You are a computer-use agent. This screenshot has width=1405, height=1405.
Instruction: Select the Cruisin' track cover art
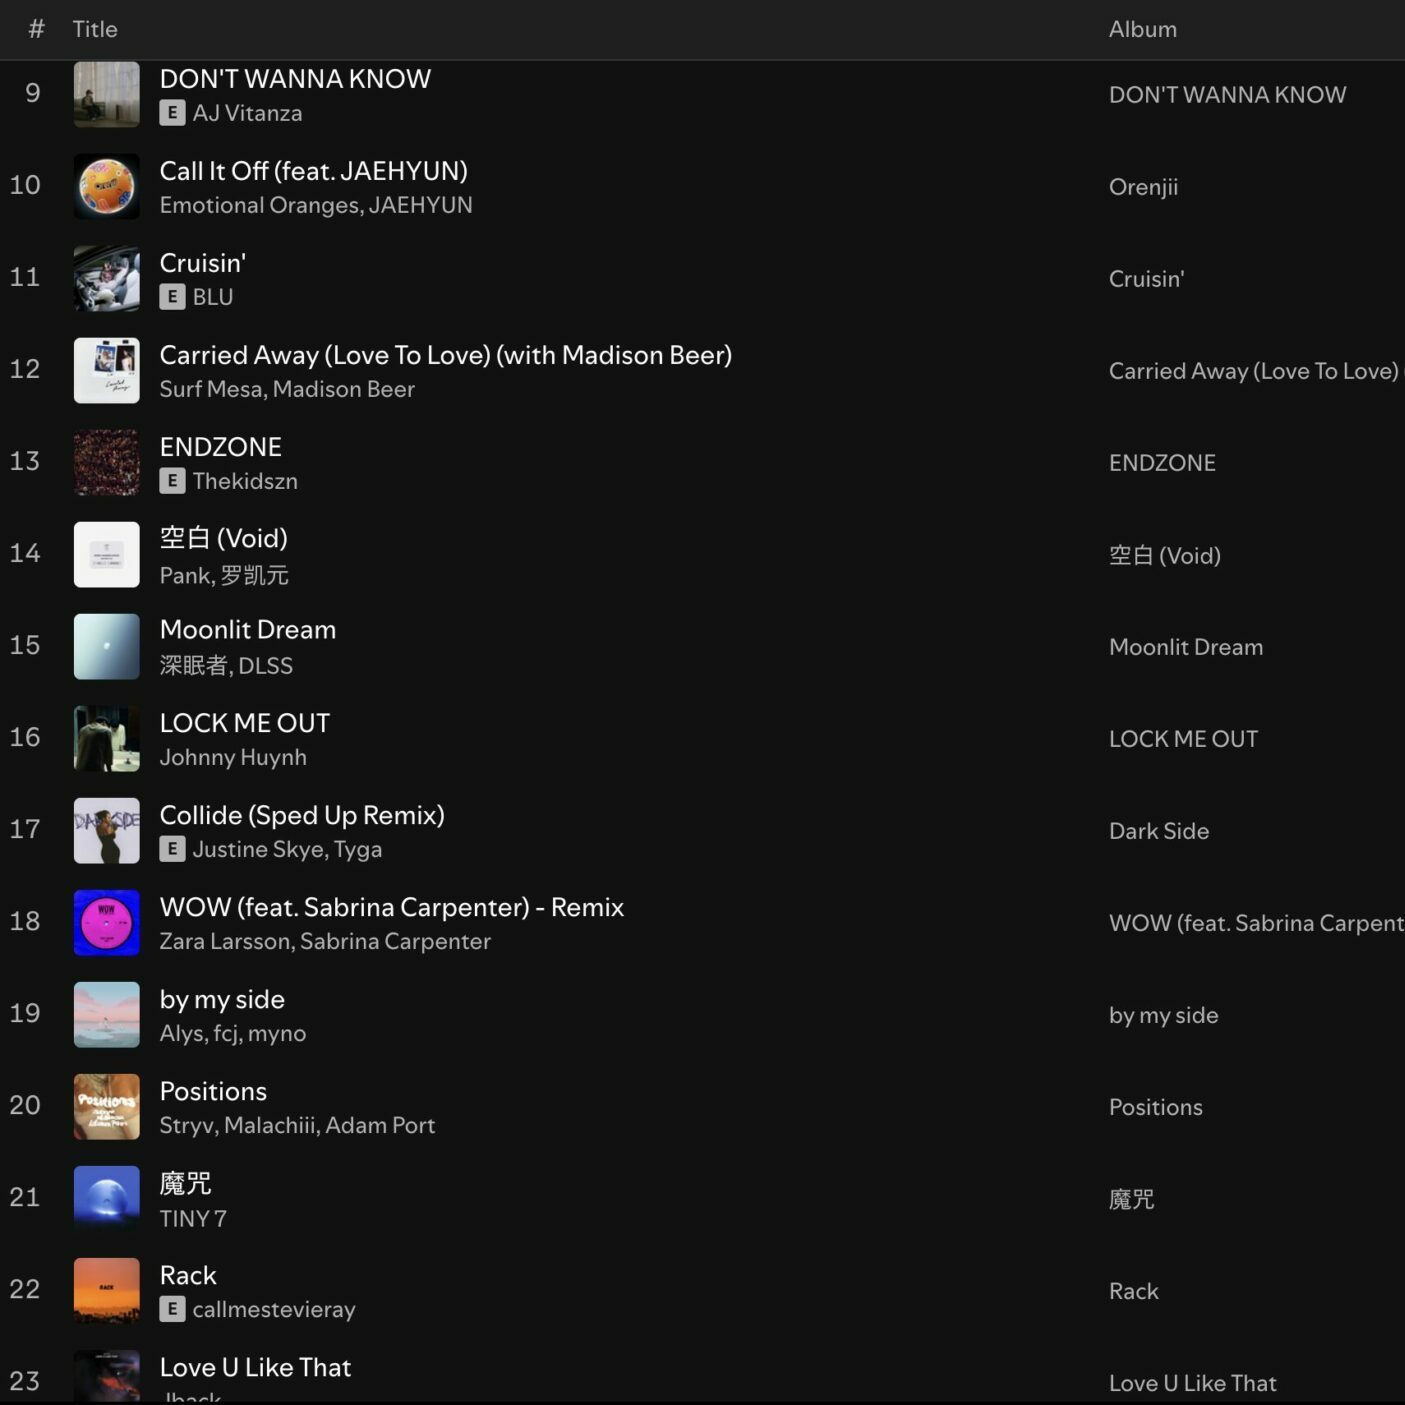tap(106, 279)
